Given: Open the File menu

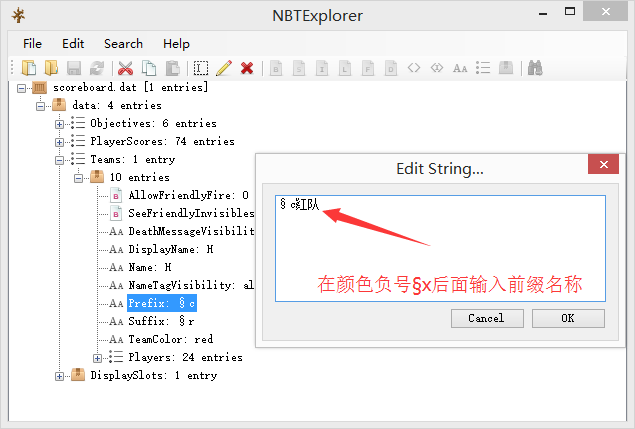Looking at the screenshot, I should click(32, 44).
